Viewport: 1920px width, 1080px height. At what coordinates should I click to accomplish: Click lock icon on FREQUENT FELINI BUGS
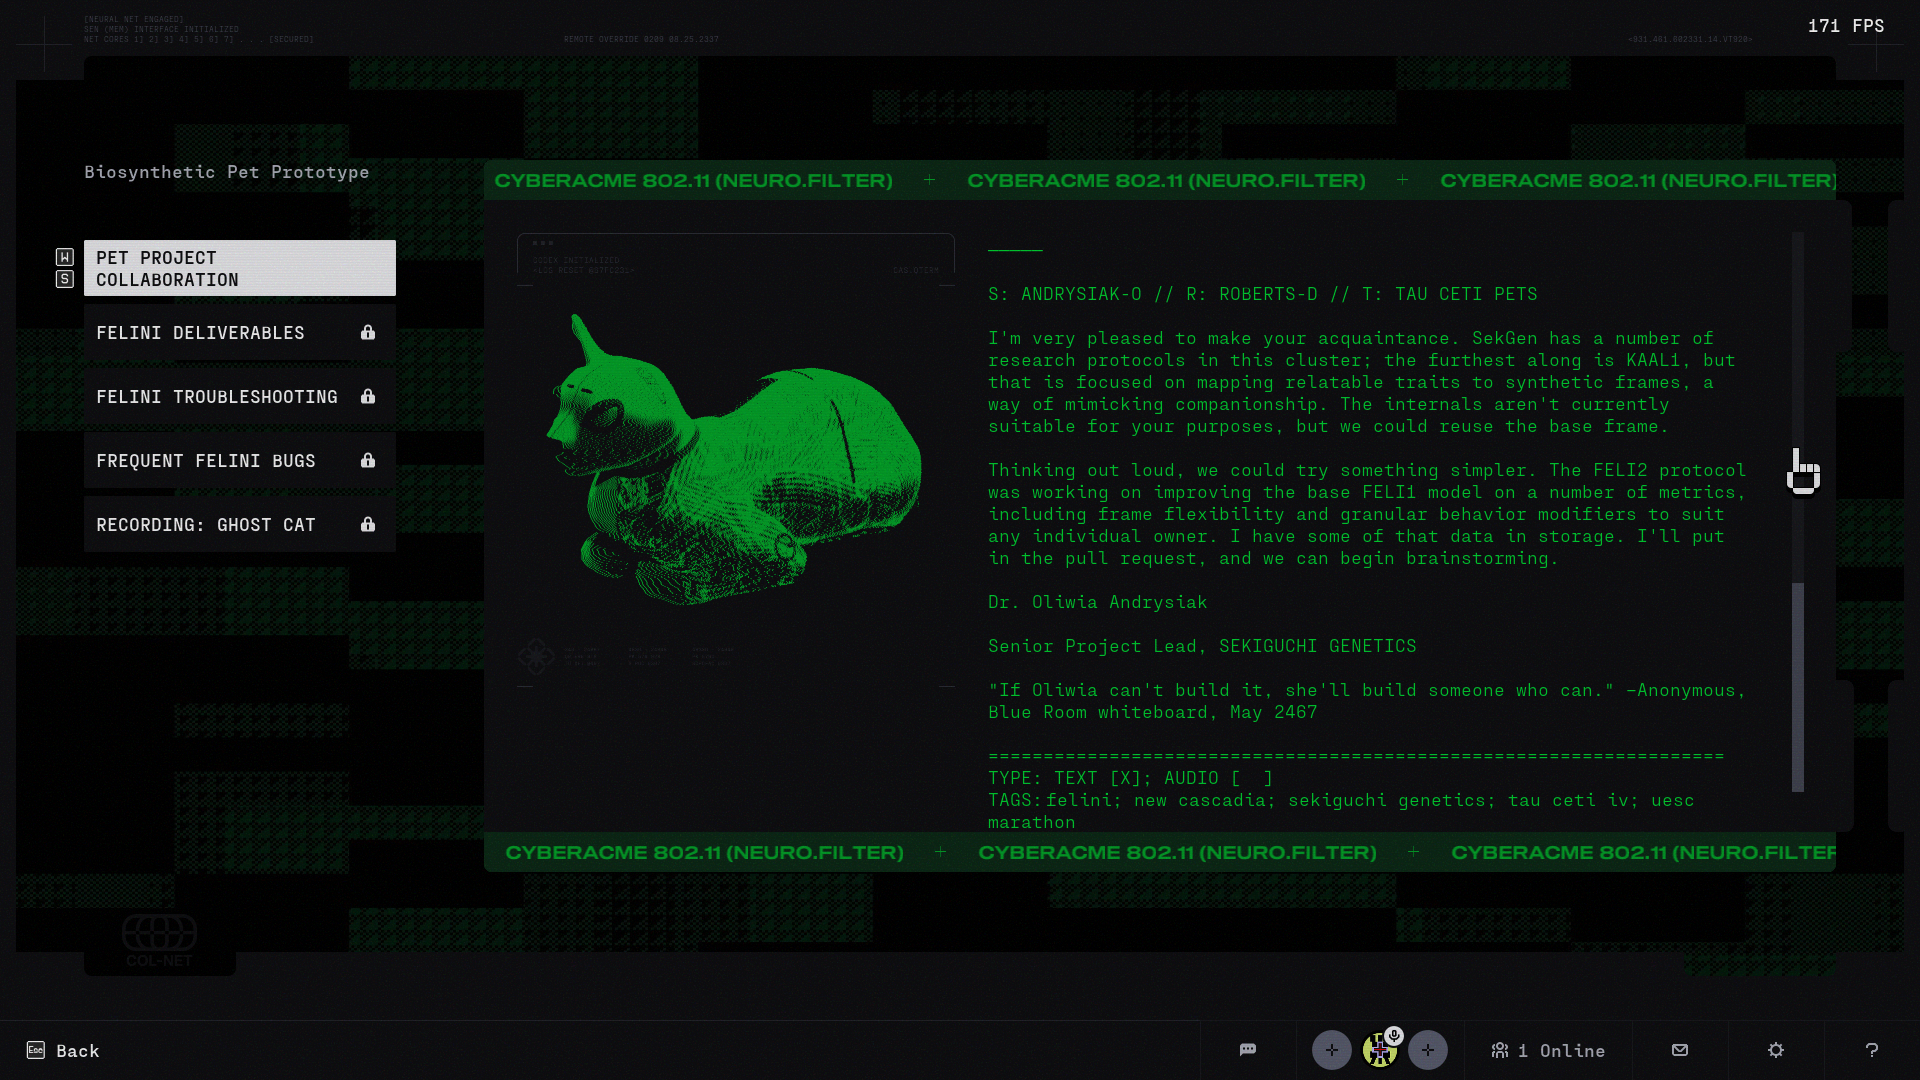click(x=368, y=460)
